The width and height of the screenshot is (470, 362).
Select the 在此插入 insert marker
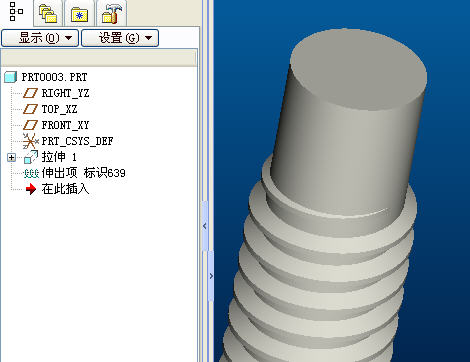pos(65,189)
